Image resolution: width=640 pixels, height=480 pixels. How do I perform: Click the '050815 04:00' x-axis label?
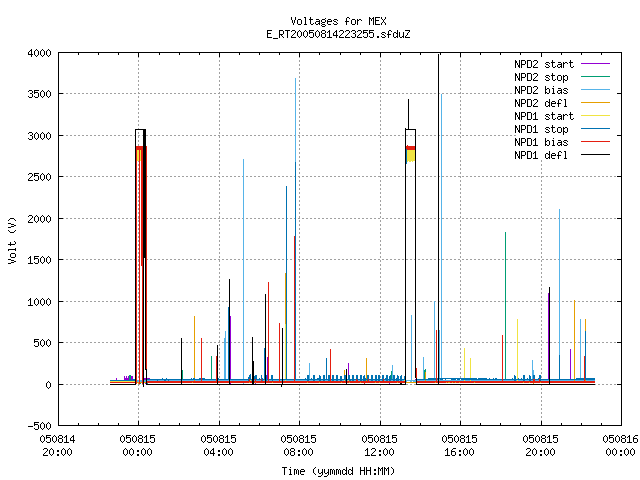[x=218, y=446]
